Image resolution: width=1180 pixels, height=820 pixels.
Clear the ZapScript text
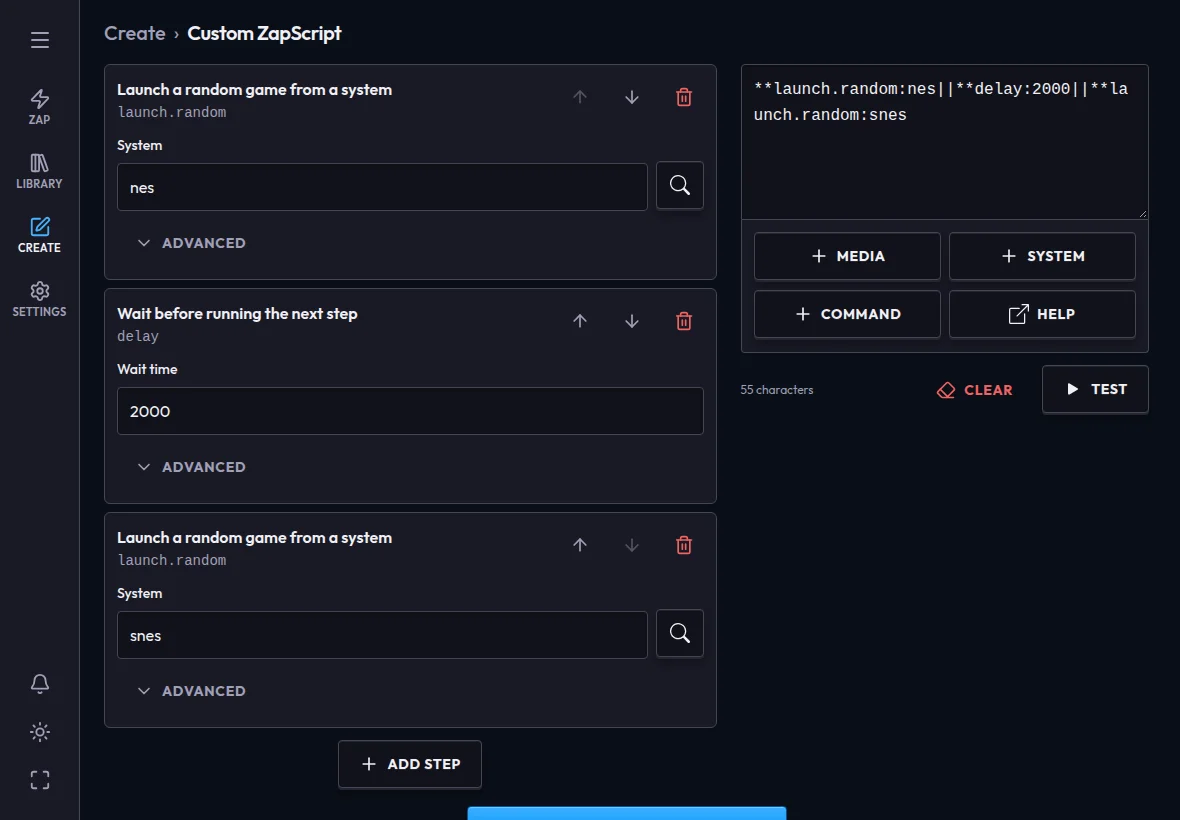[975, 390]
